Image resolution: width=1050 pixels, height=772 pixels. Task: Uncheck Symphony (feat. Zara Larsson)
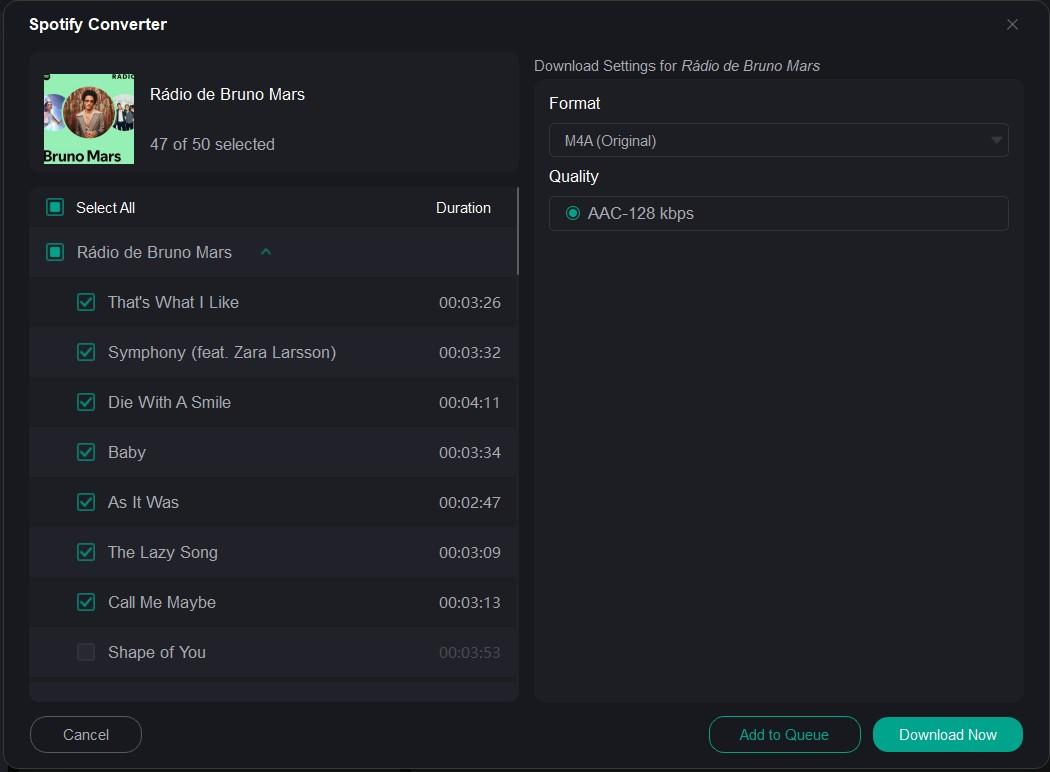pyautogui.click(x=86, y=352)
